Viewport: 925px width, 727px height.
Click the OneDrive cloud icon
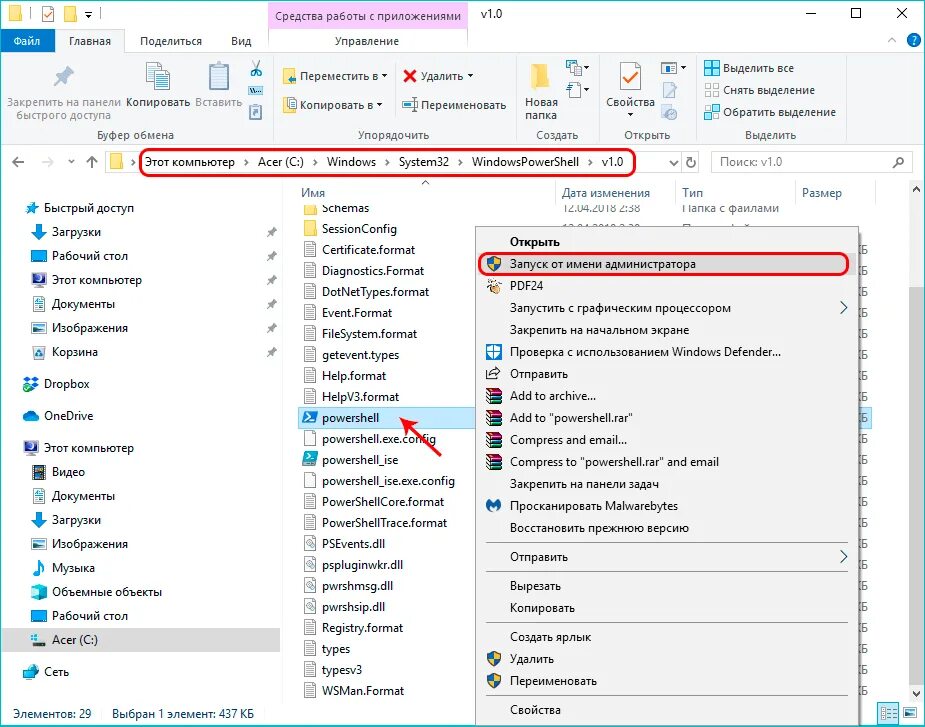click(31, 416)
